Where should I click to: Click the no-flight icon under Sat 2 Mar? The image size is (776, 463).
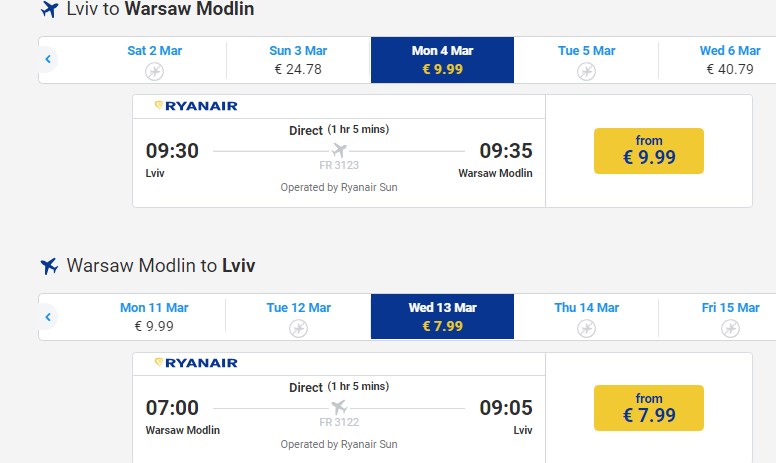[x=154, y=71]
